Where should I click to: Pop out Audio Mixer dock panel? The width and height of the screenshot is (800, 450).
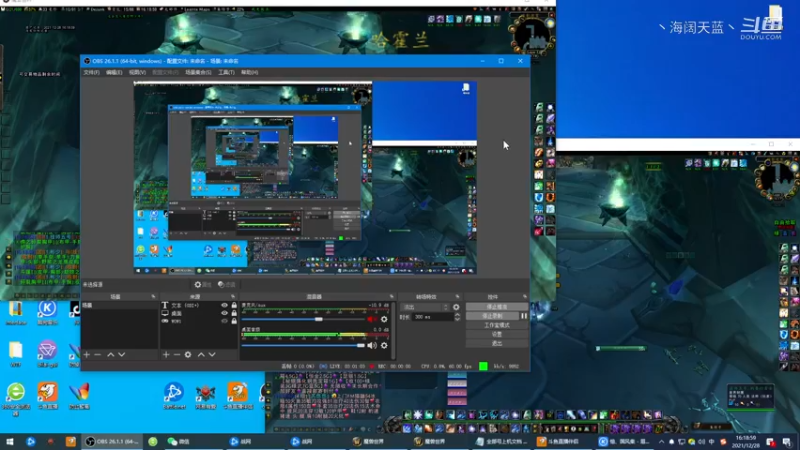click(392, 296)
